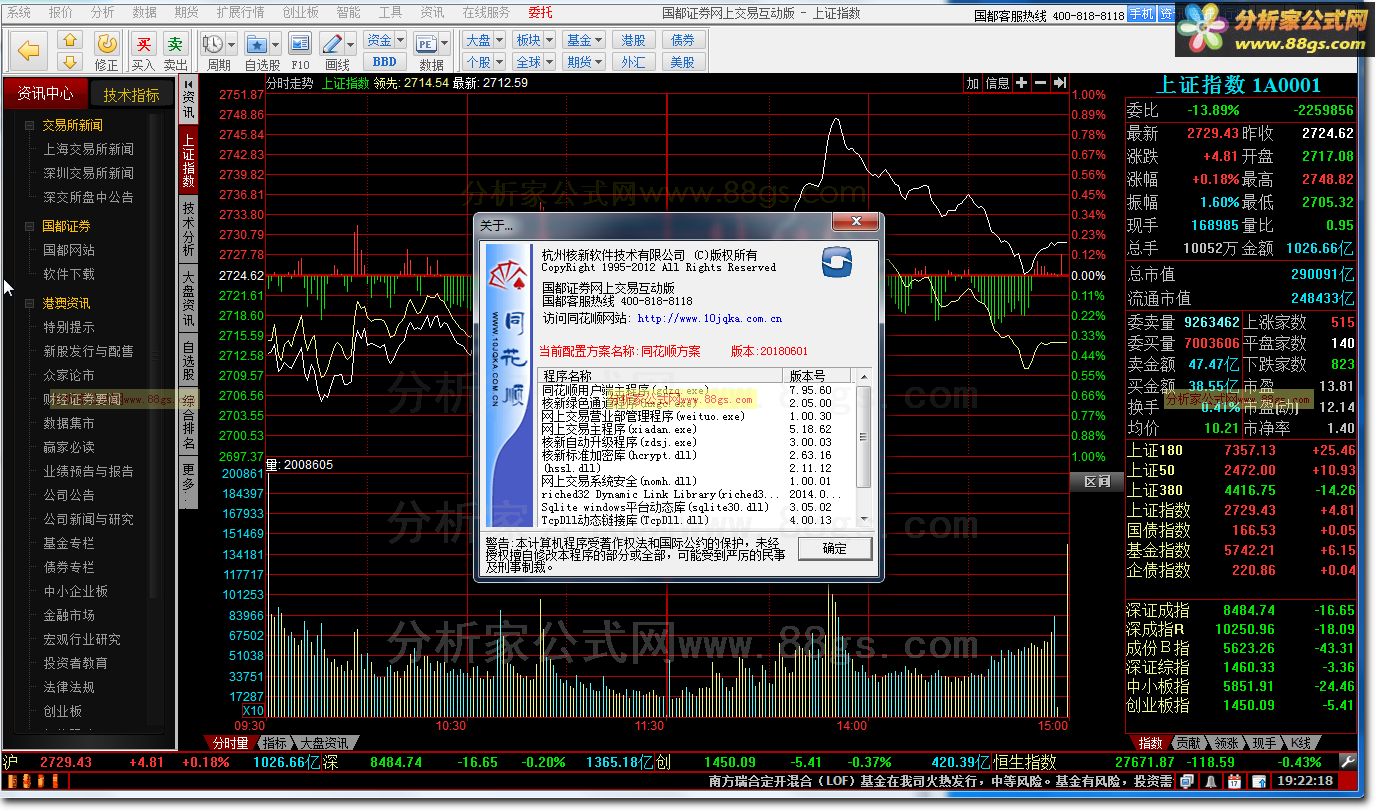Open the 报价 menu
Image resolution: width=1377 pixels, height=811 pixels.
pyautogui.click(x=61, y=13)
